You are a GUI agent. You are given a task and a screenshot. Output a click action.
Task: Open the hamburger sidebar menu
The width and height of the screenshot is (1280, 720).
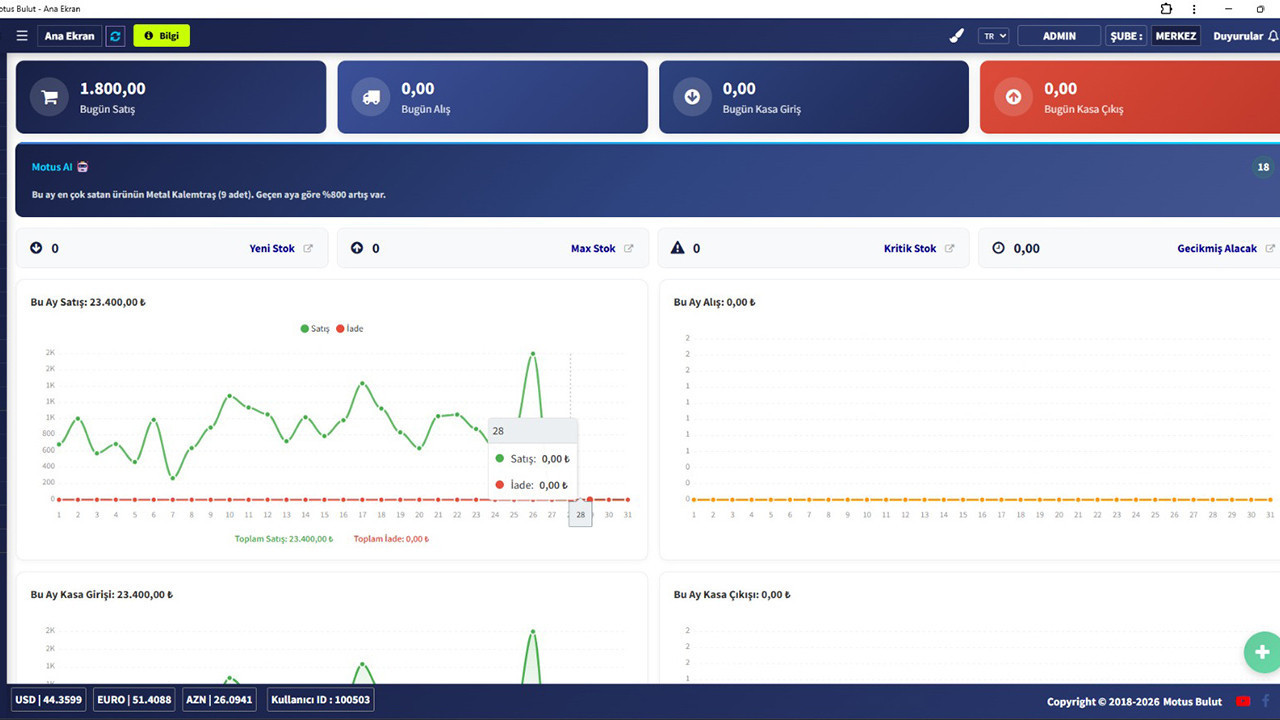22,36
